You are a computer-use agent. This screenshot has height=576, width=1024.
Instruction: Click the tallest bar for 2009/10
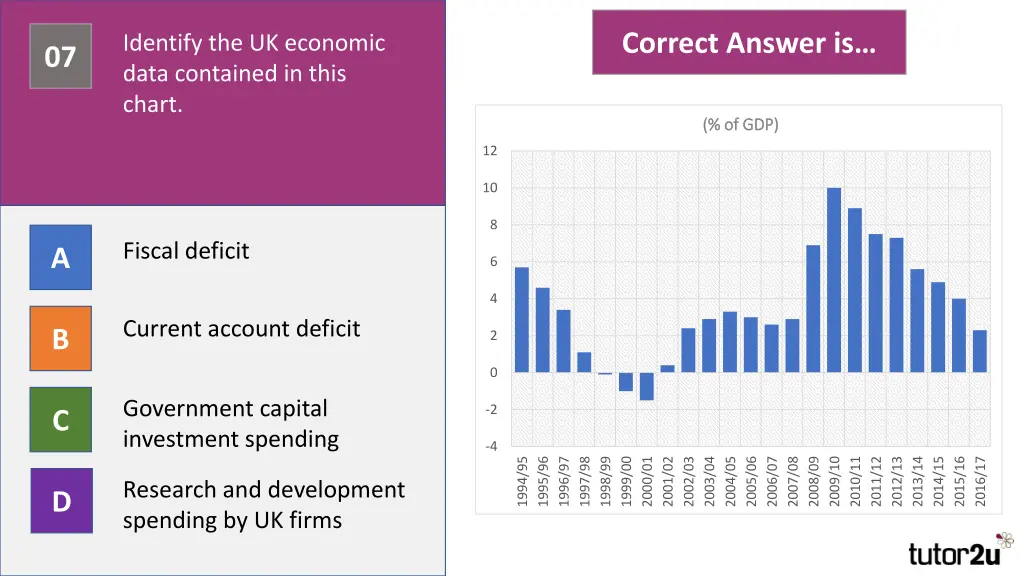pyautogui.click(x=834, y=280)
